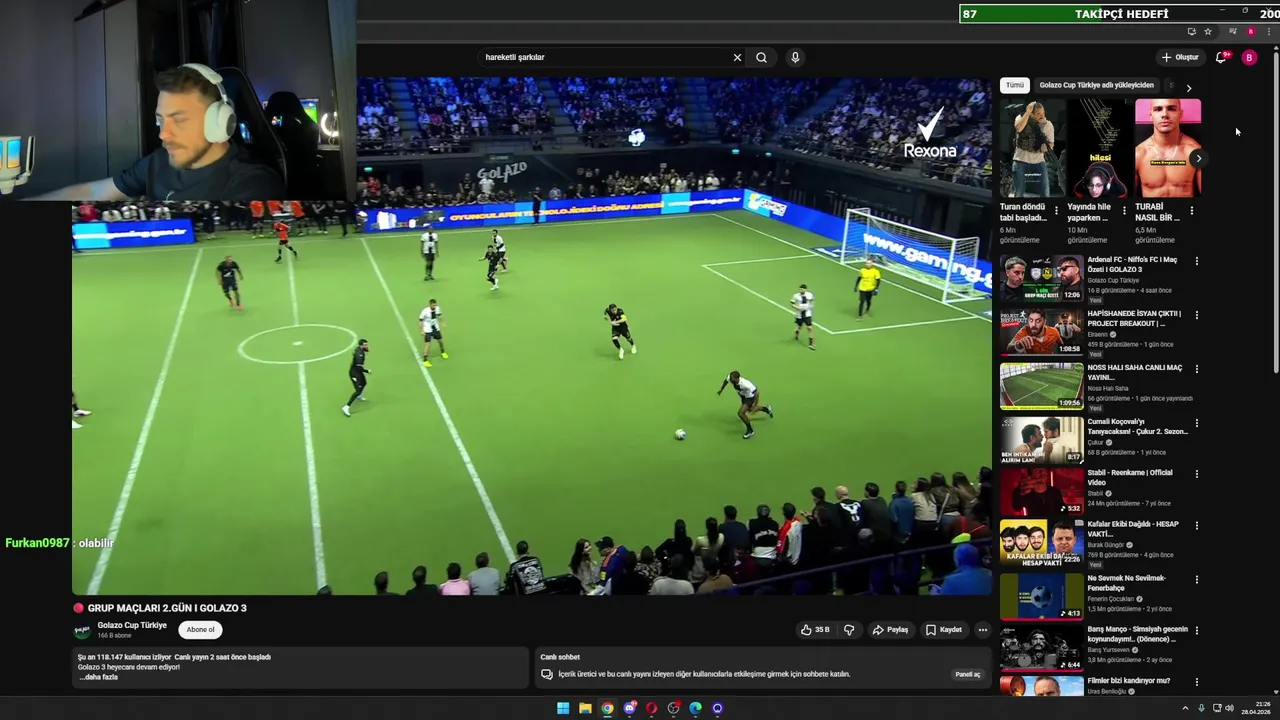This screenshot has width=1280, height=720.
Task: Open Chrome media control icon
Action: point(1233,31)
